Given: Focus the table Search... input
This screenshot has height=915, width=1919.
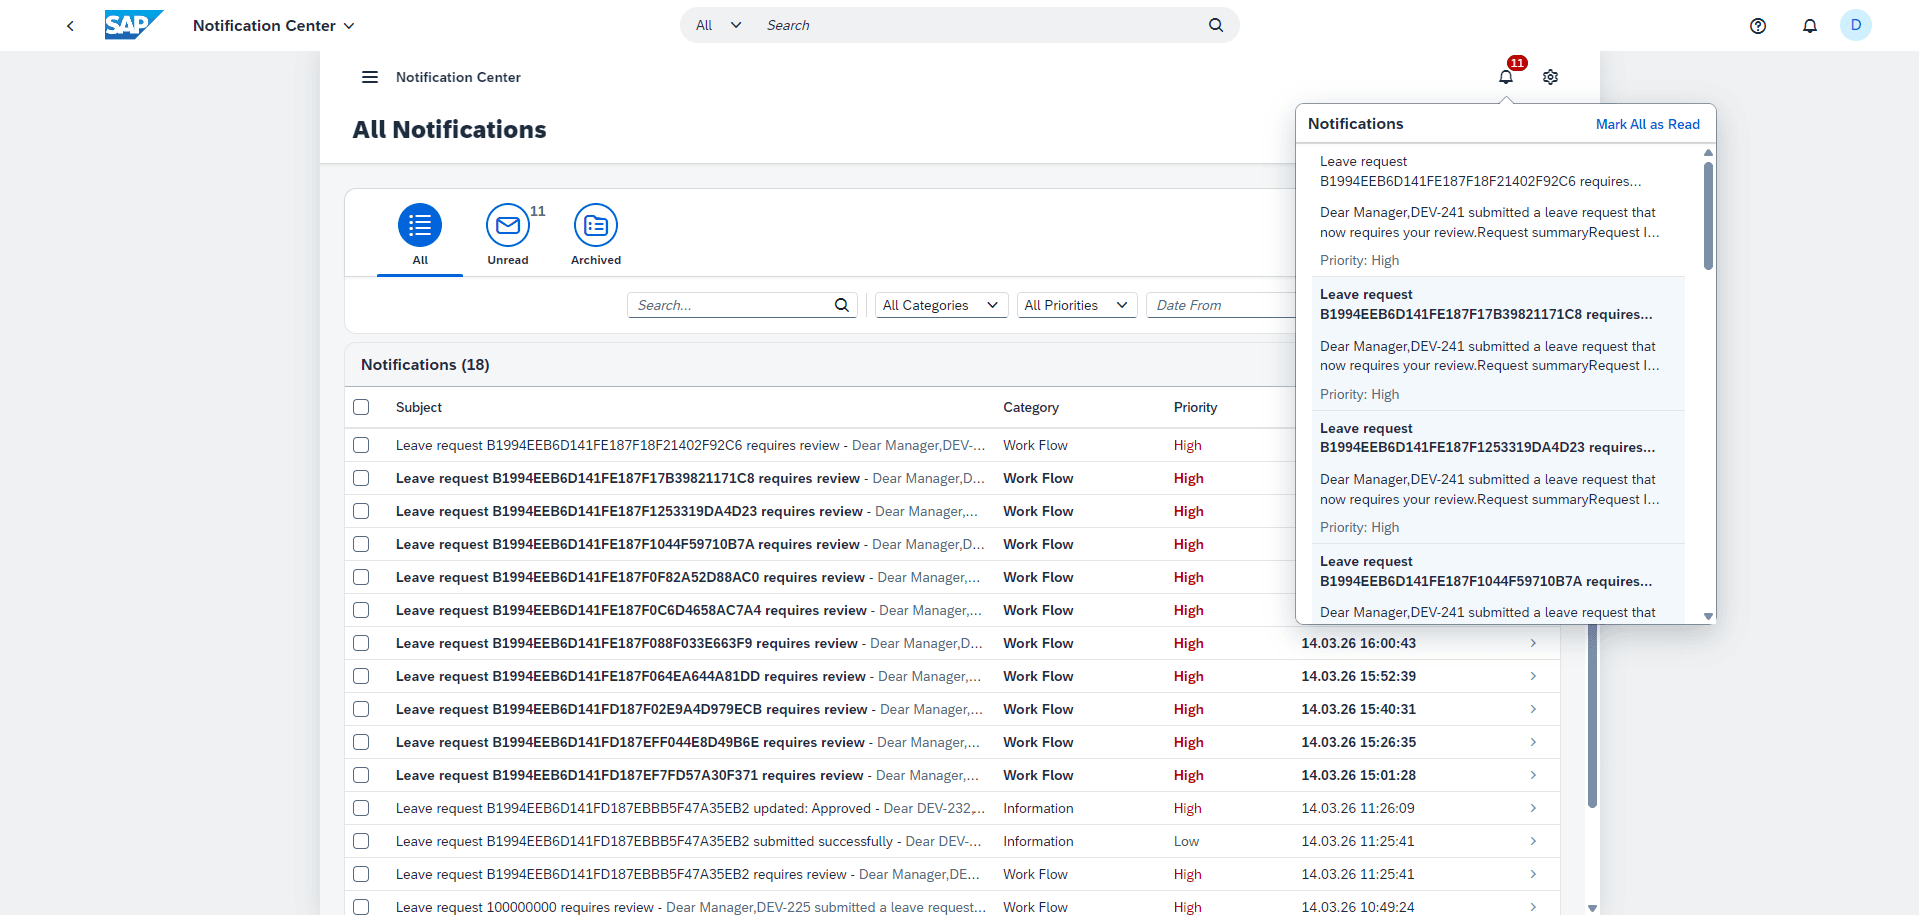Looking at the screenshot, I should pyautogui.click(x=730, y=305).
